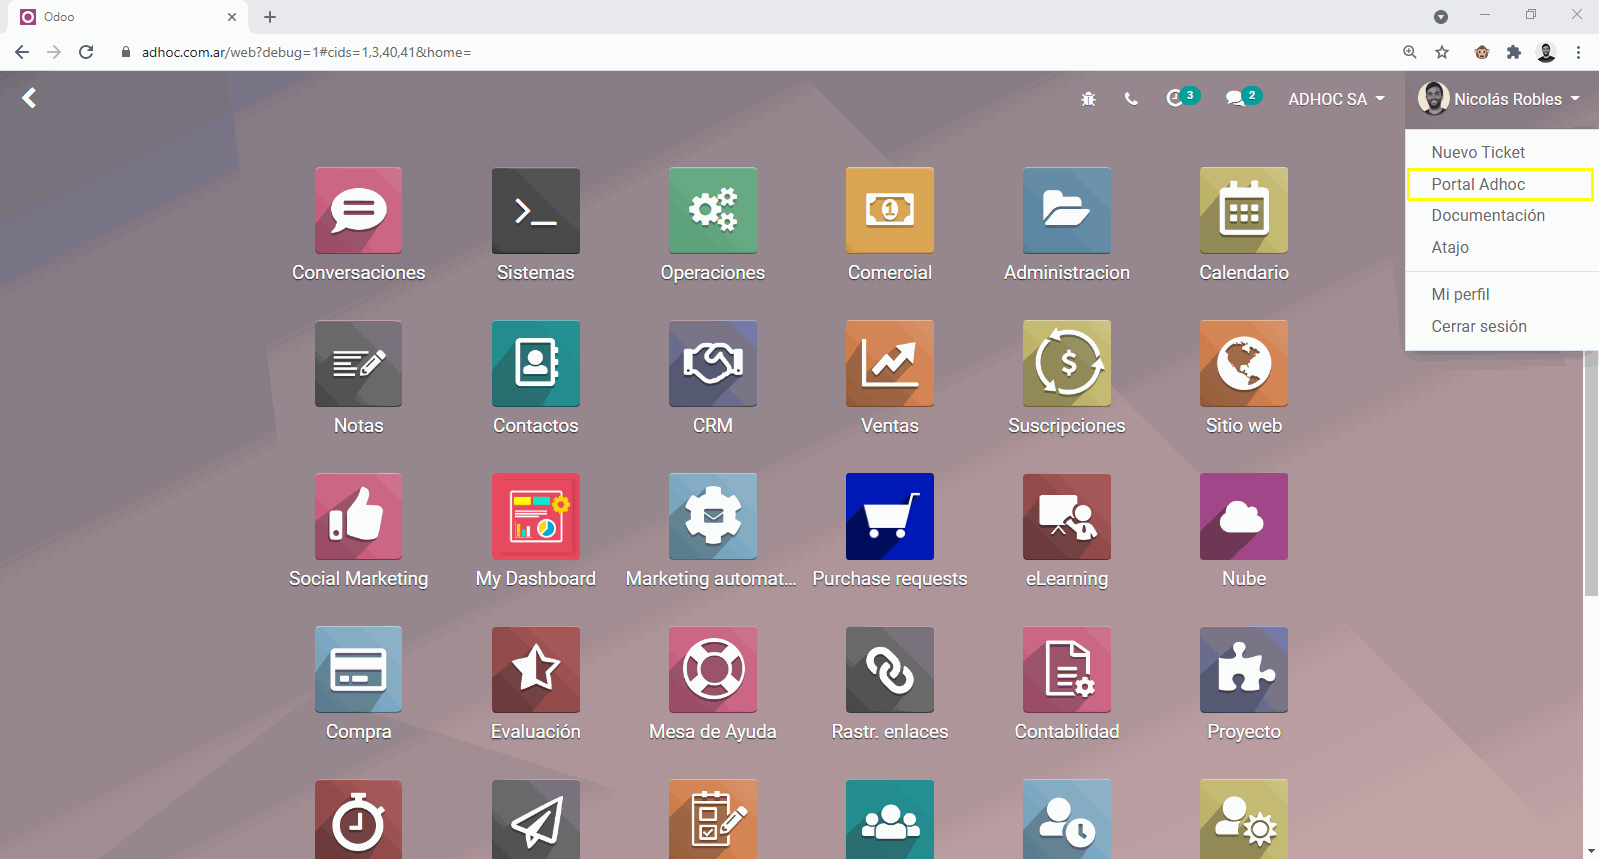Open the Suscripciones app

pos(1066,364)
